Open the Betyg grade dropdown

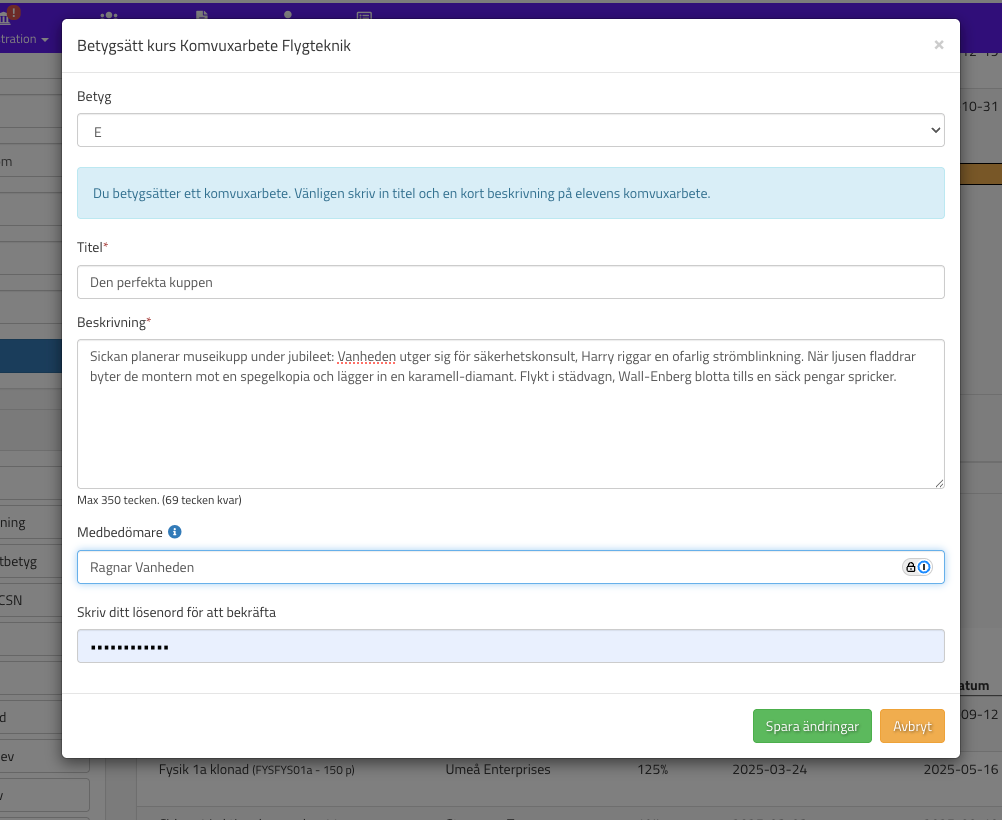pos(510,131)
